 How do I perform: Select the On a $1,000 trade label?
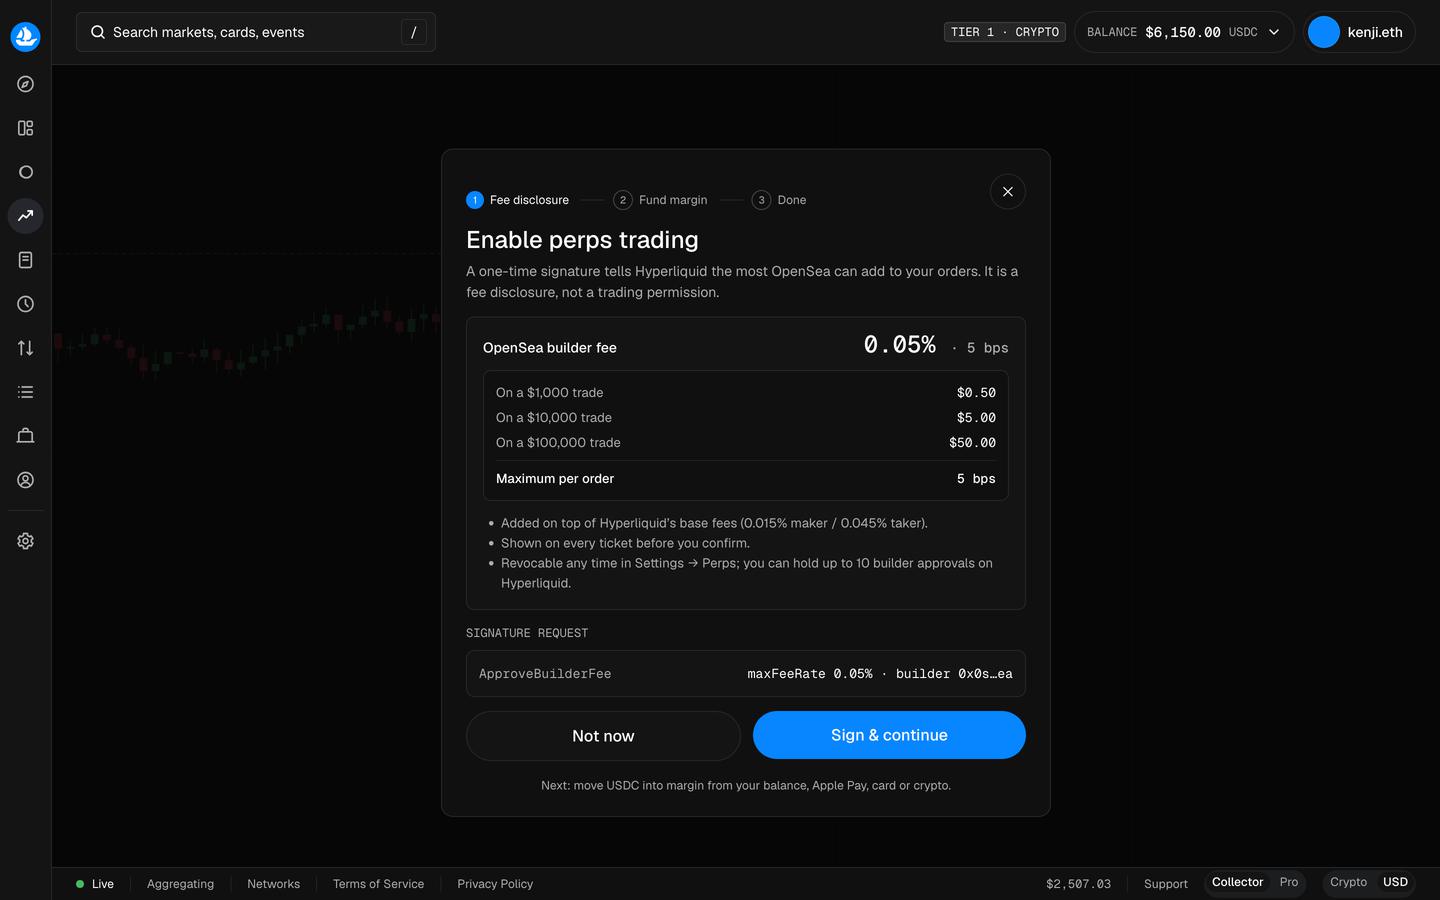[550, 393]
